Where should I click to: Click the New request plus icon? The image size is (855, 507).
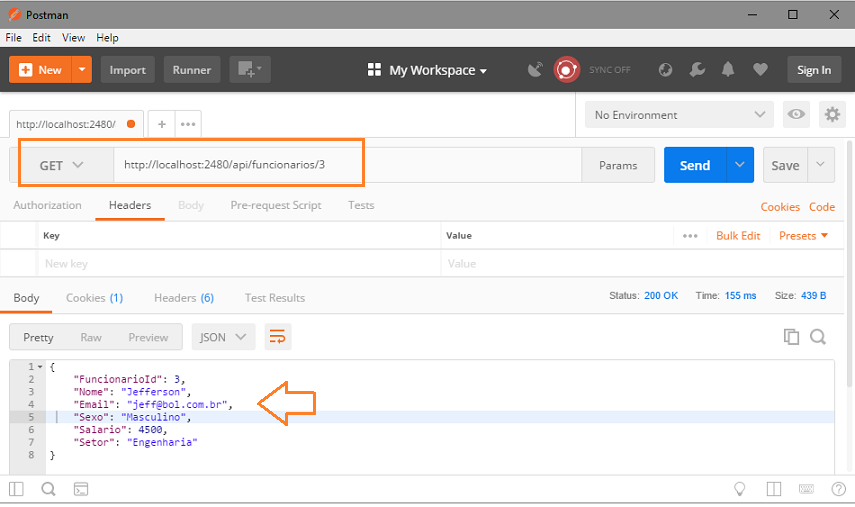pyautogui.click(x=26, y=70)
